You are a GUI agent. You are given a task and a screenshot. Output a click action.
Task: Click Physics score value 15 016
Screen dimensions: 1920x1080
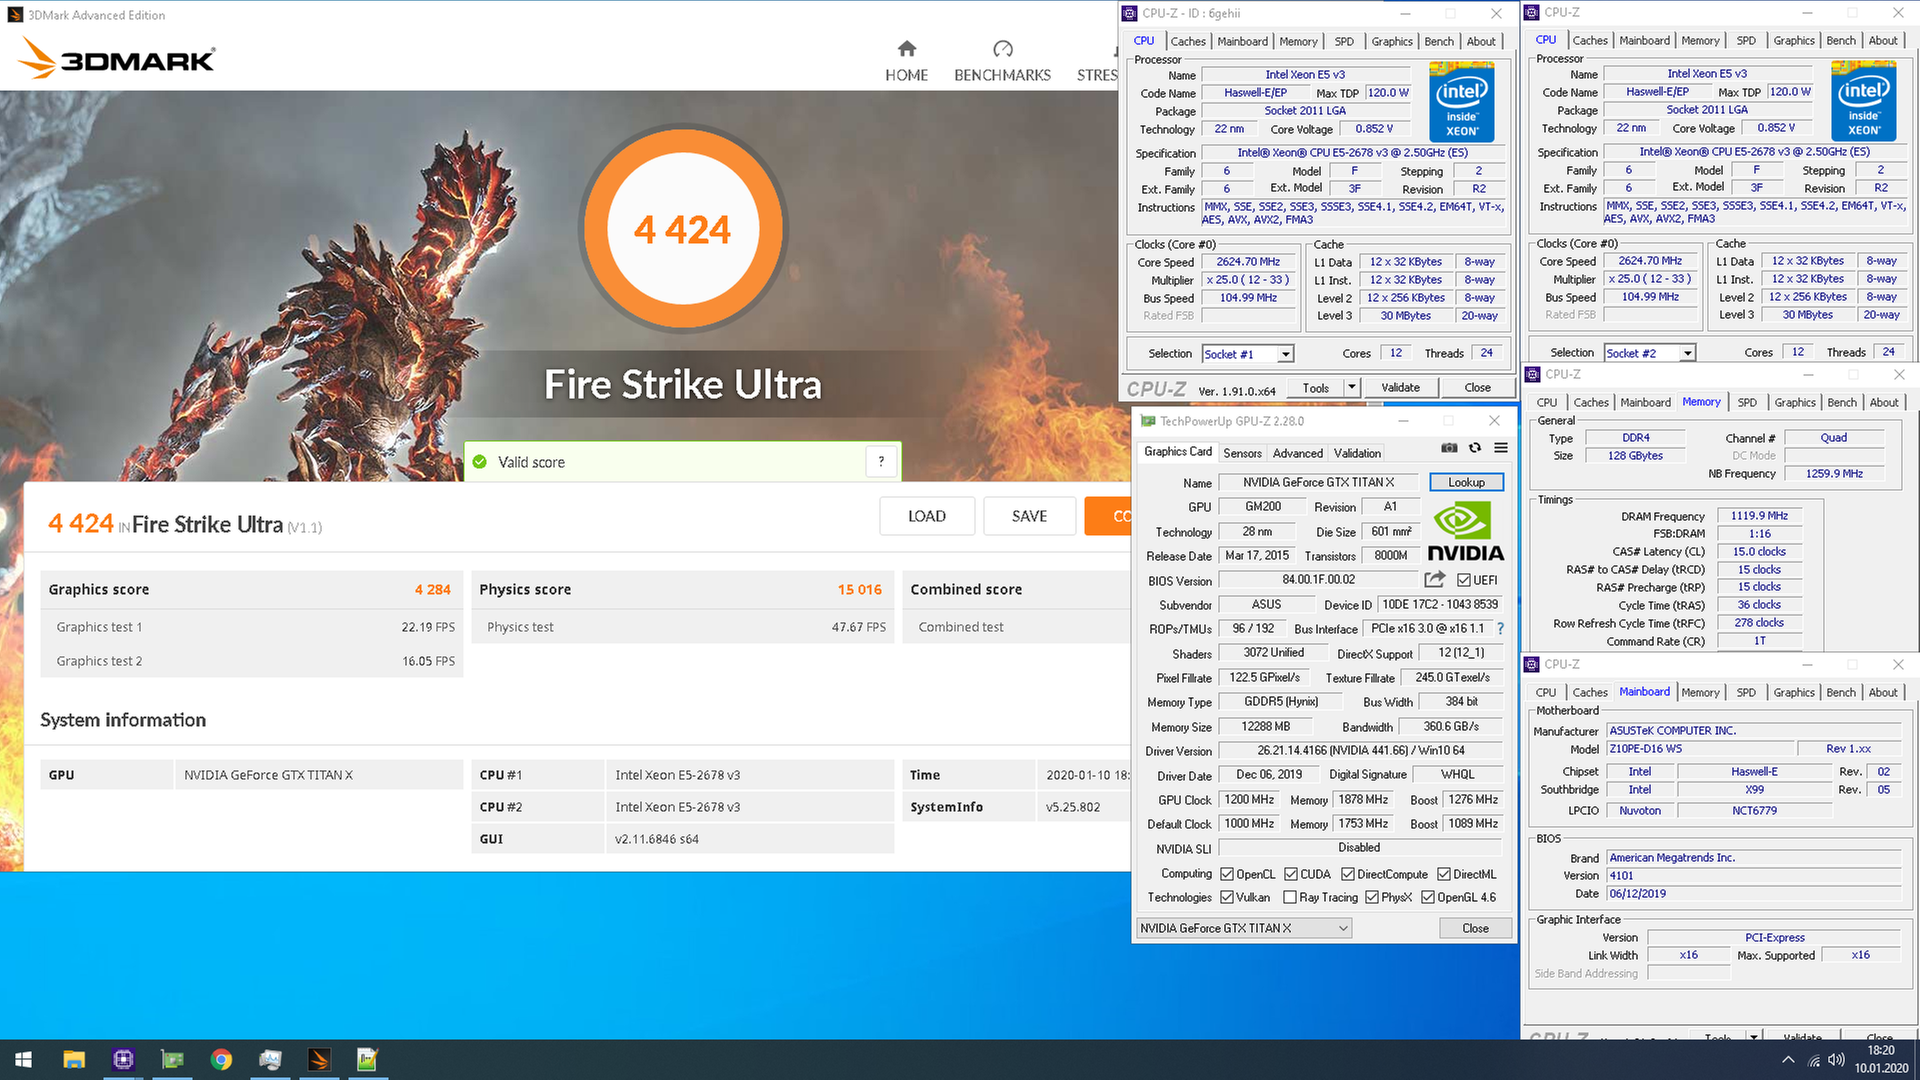point(859,589)
